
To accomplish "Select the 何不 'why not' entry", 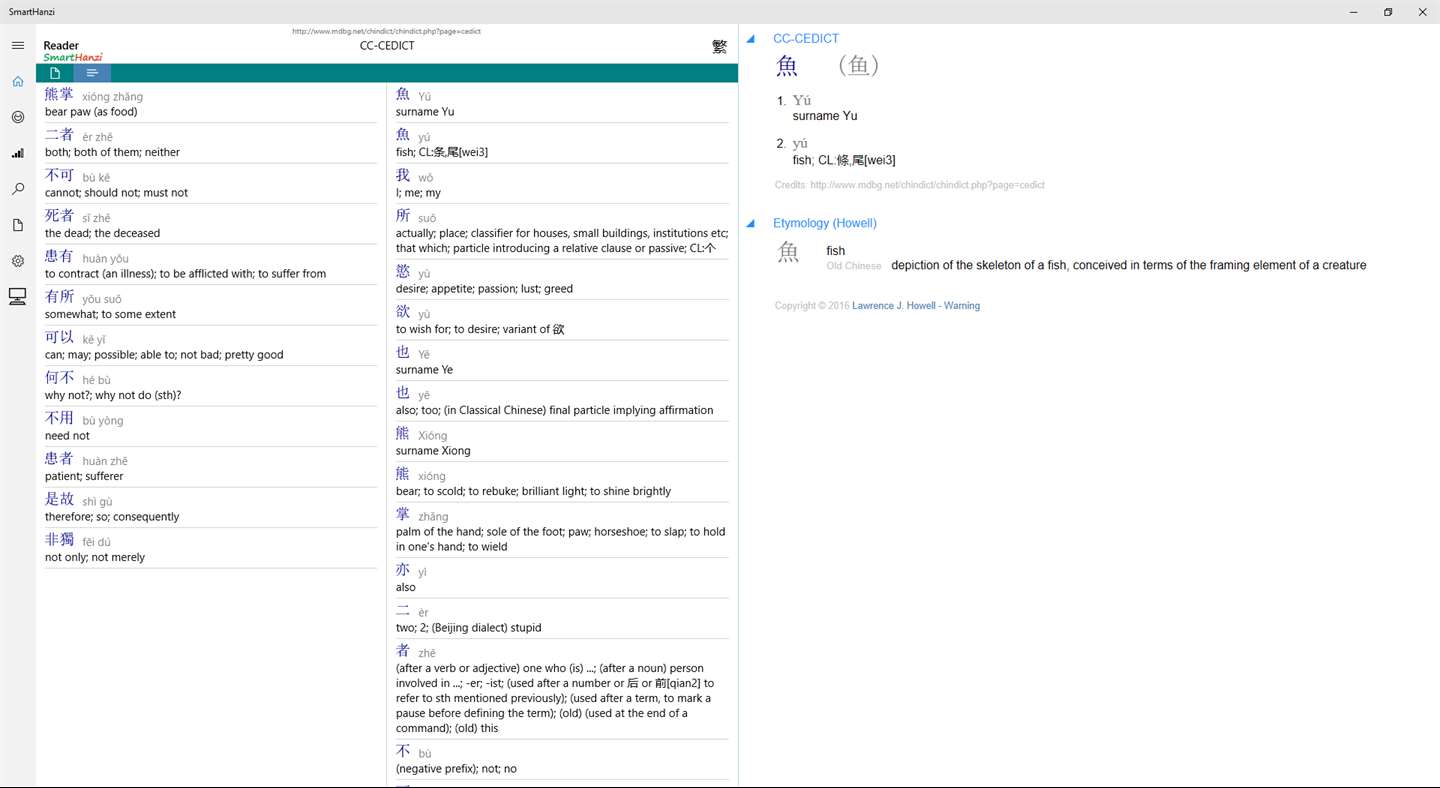I will click(211, 386).
